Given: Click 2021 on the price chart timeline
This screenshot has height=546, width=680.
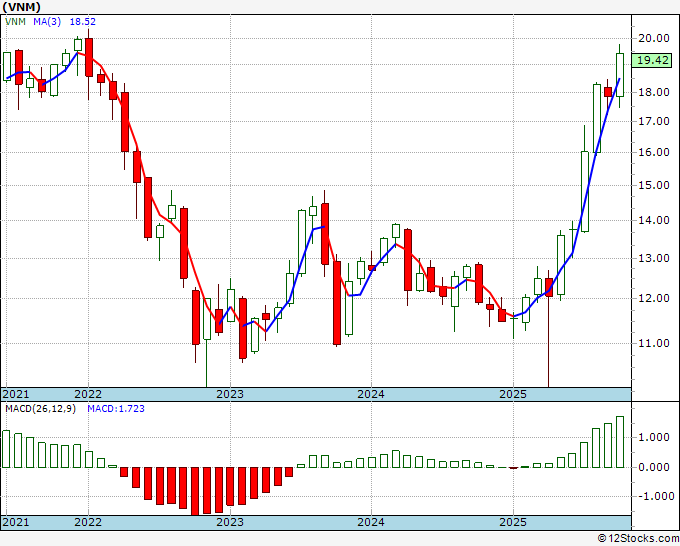Looking at the screenshot, I should [x=16, y=394].
